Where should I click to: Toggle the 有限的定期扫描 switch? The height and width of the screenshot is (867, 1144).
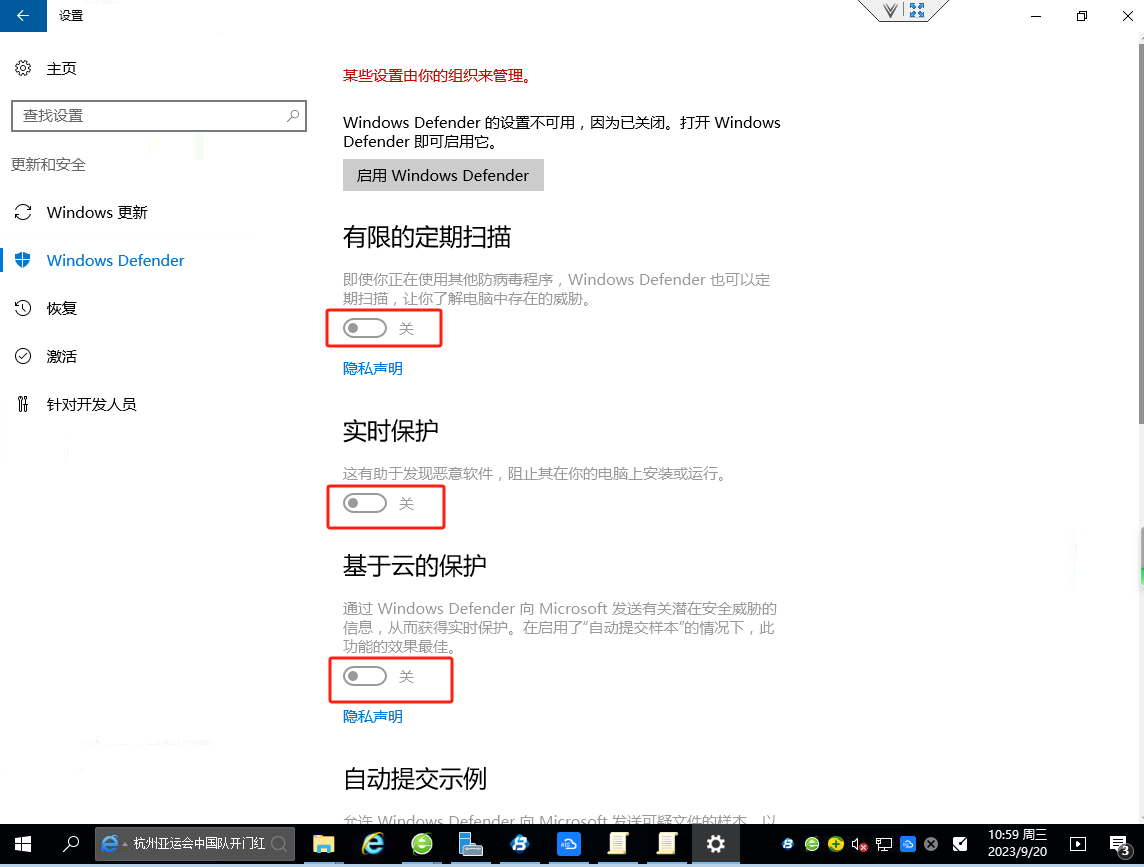point(365,328)
